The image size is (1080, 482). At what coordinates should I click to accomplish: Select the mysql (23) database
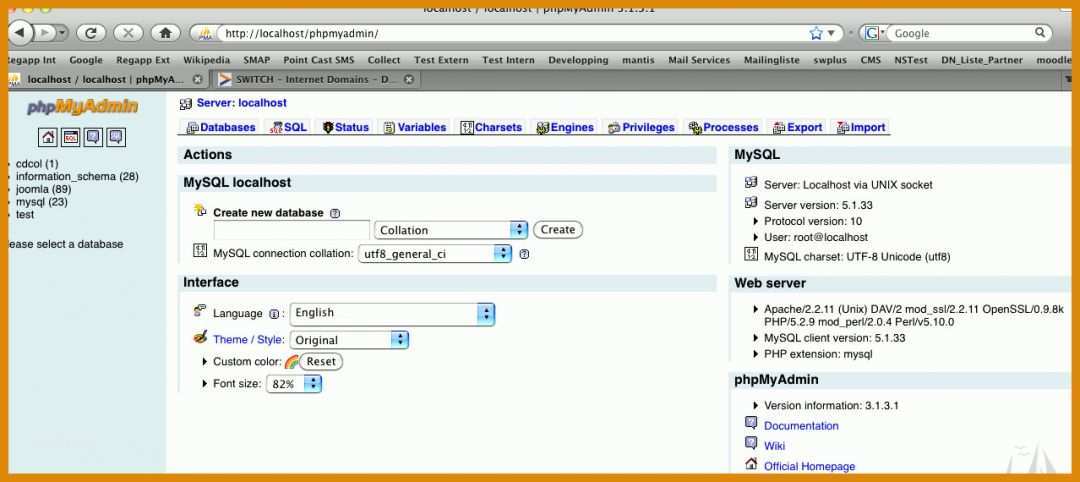coord(41,202)
